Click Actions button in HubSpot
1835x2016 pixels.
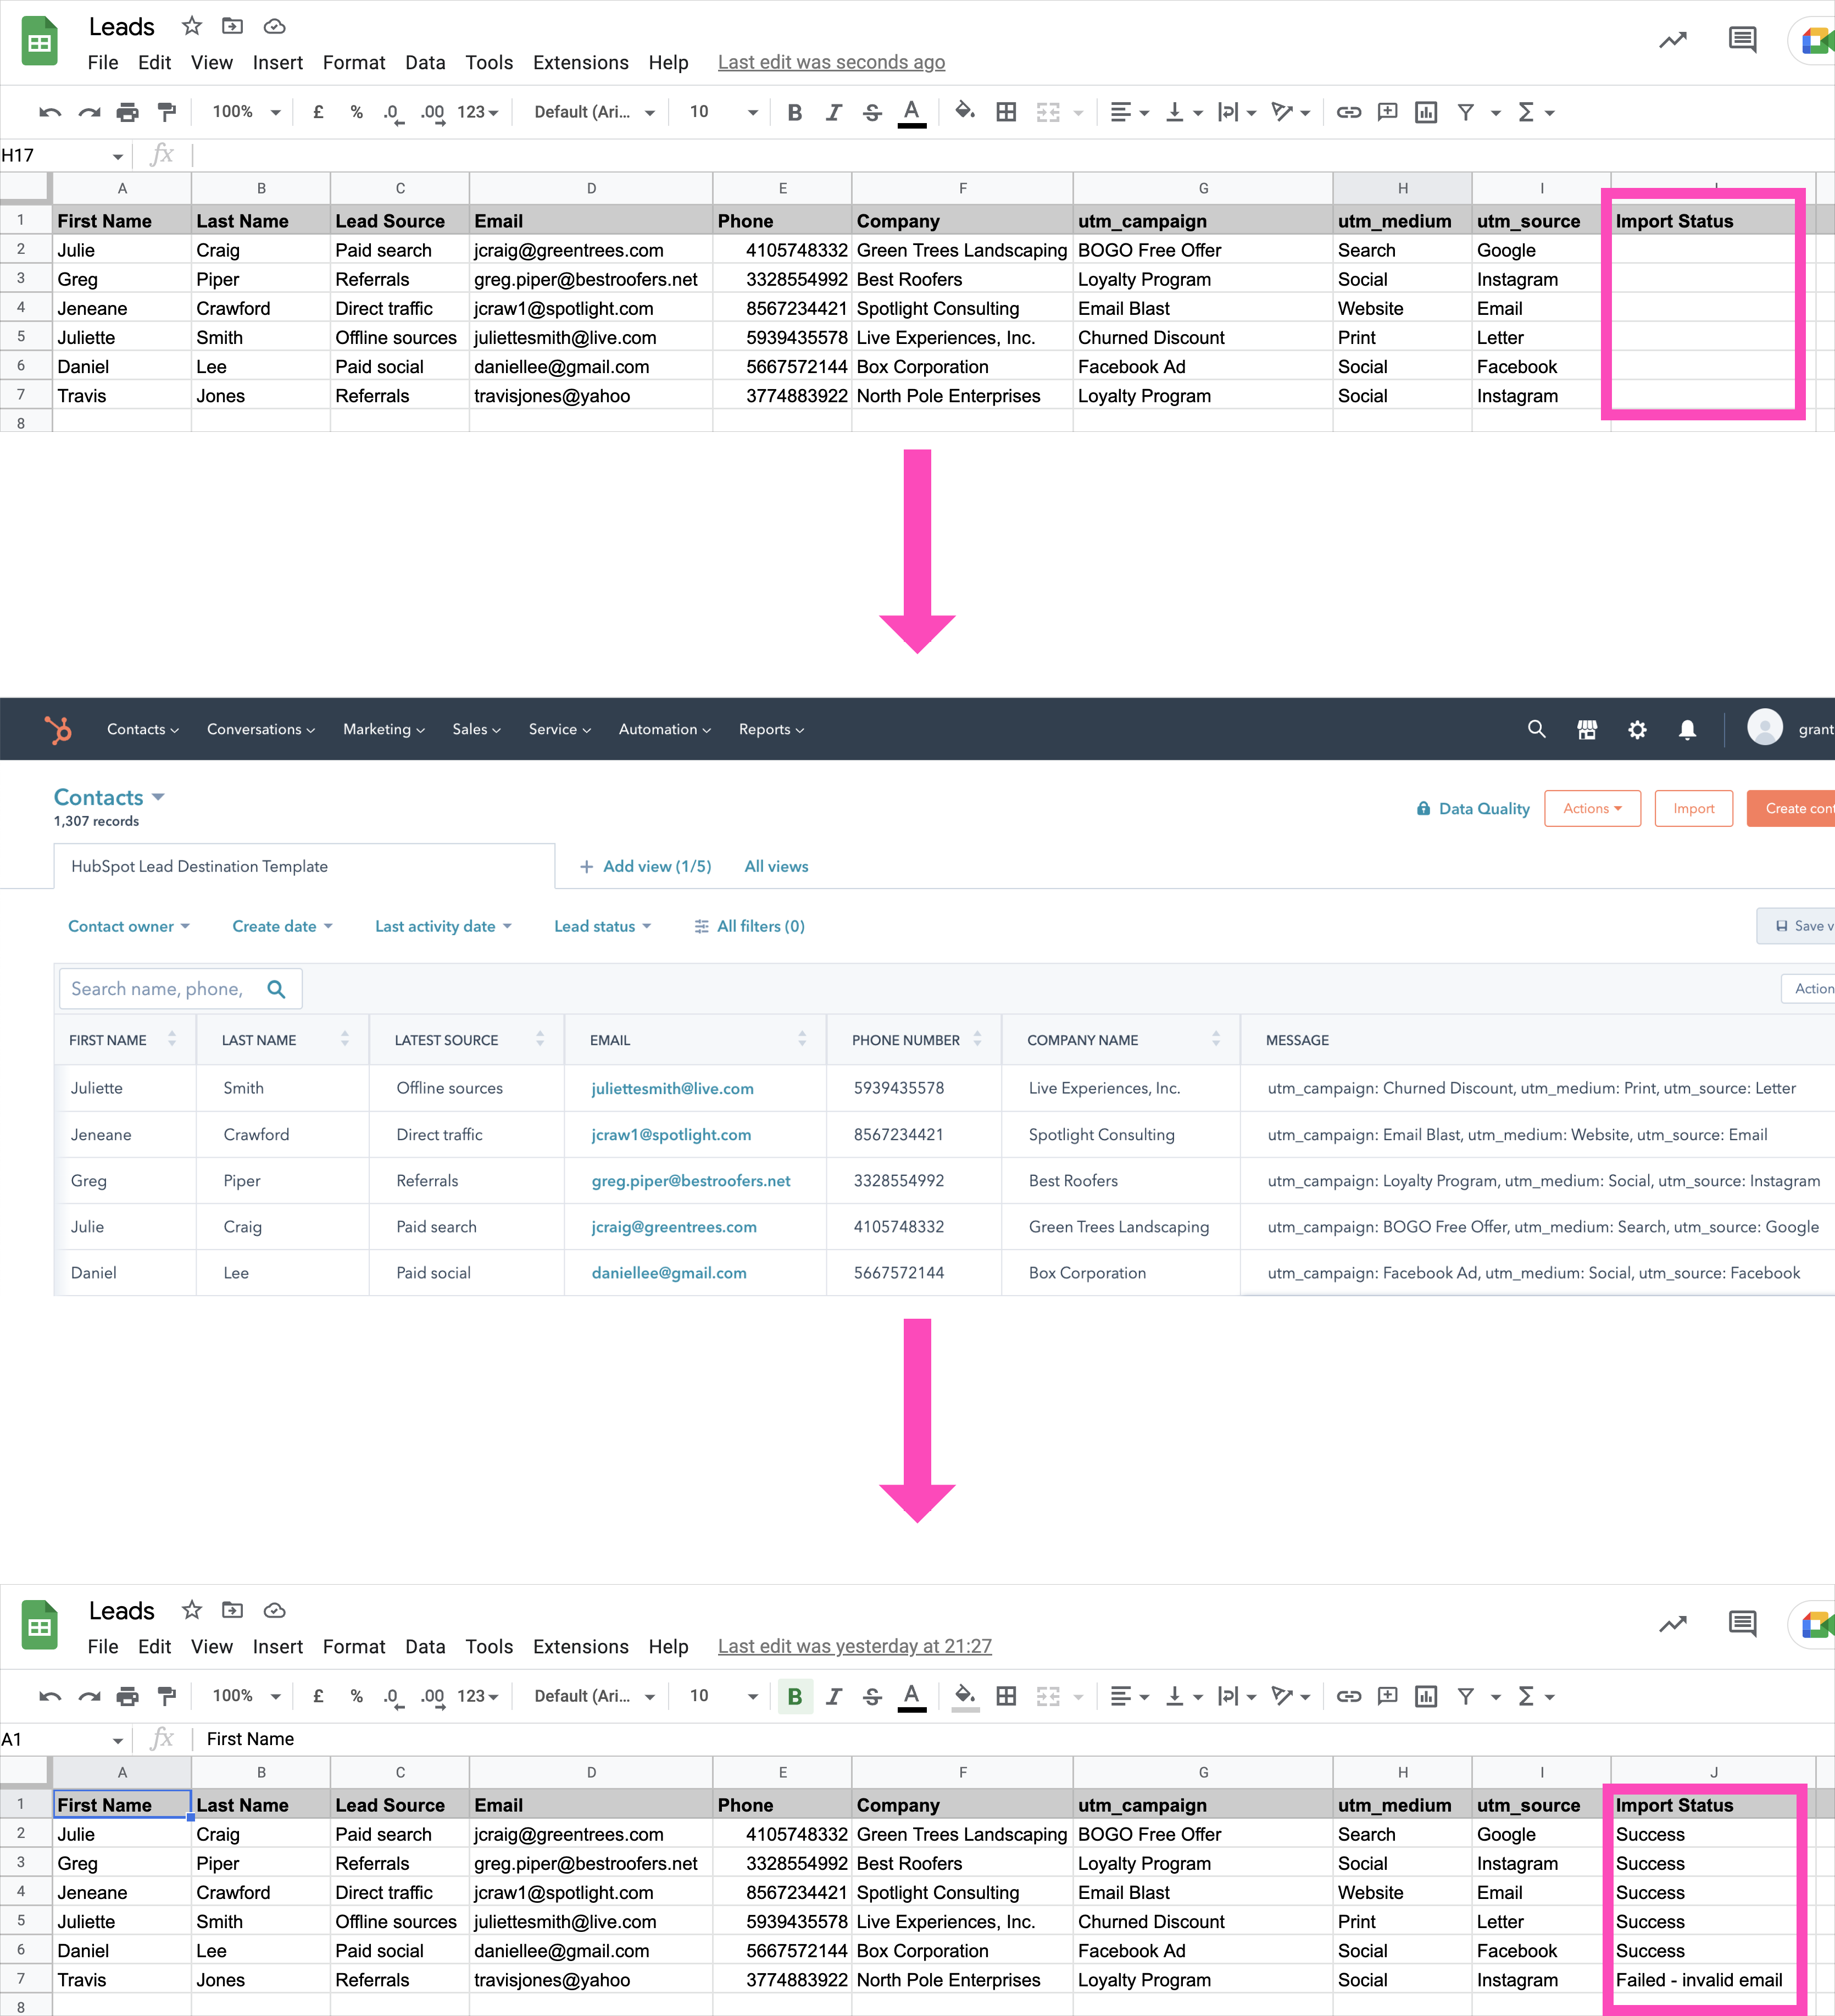pyautogui.click(x=1592, y=808)
